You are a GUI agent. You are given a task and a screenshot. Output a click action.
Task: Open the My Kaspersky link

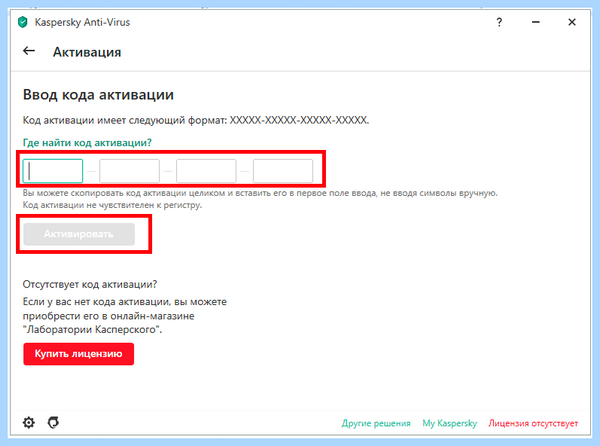coord(450,423)
